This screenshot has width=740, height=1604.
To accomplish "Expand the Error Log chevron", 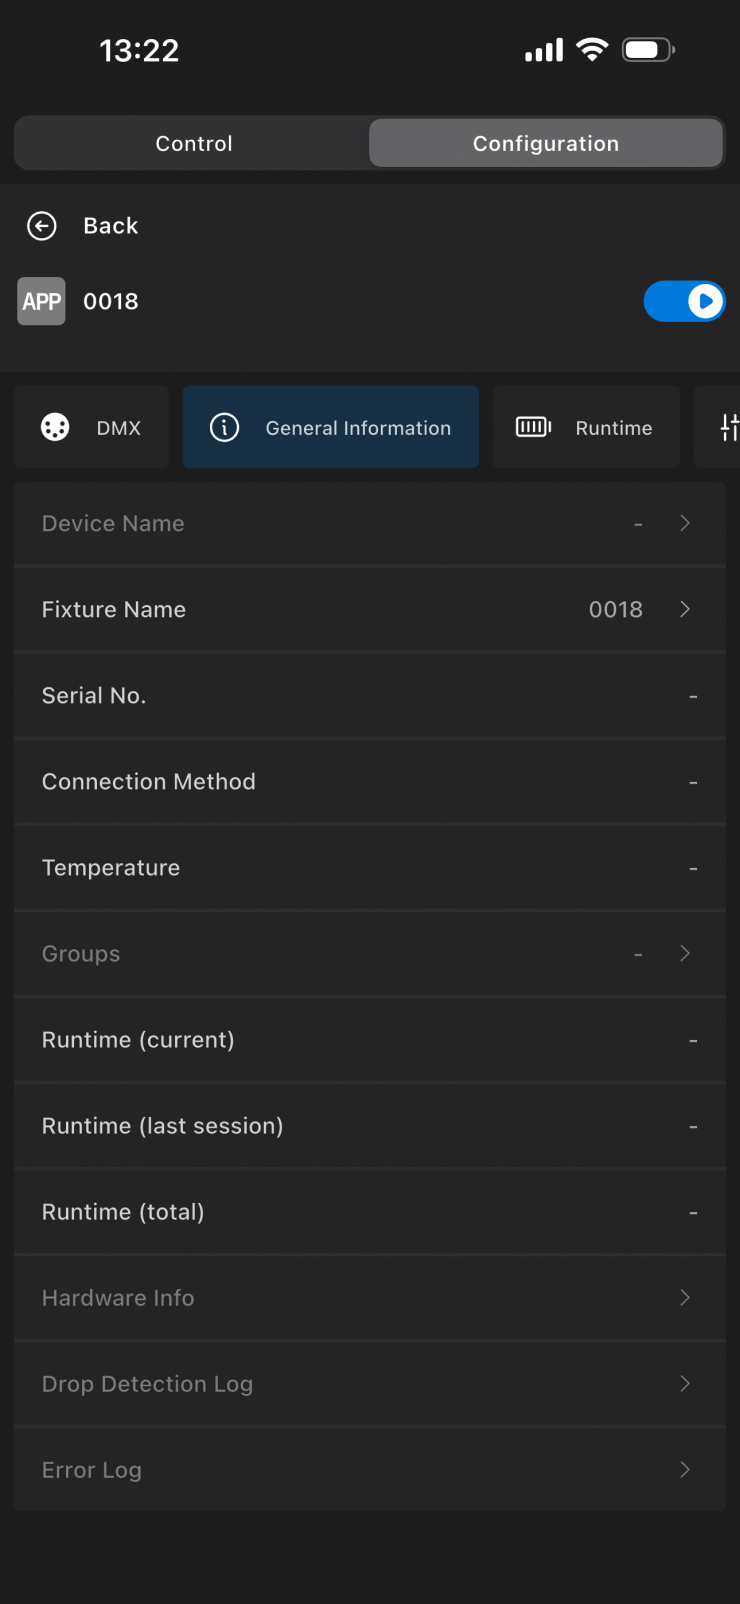I will 685,1469.
